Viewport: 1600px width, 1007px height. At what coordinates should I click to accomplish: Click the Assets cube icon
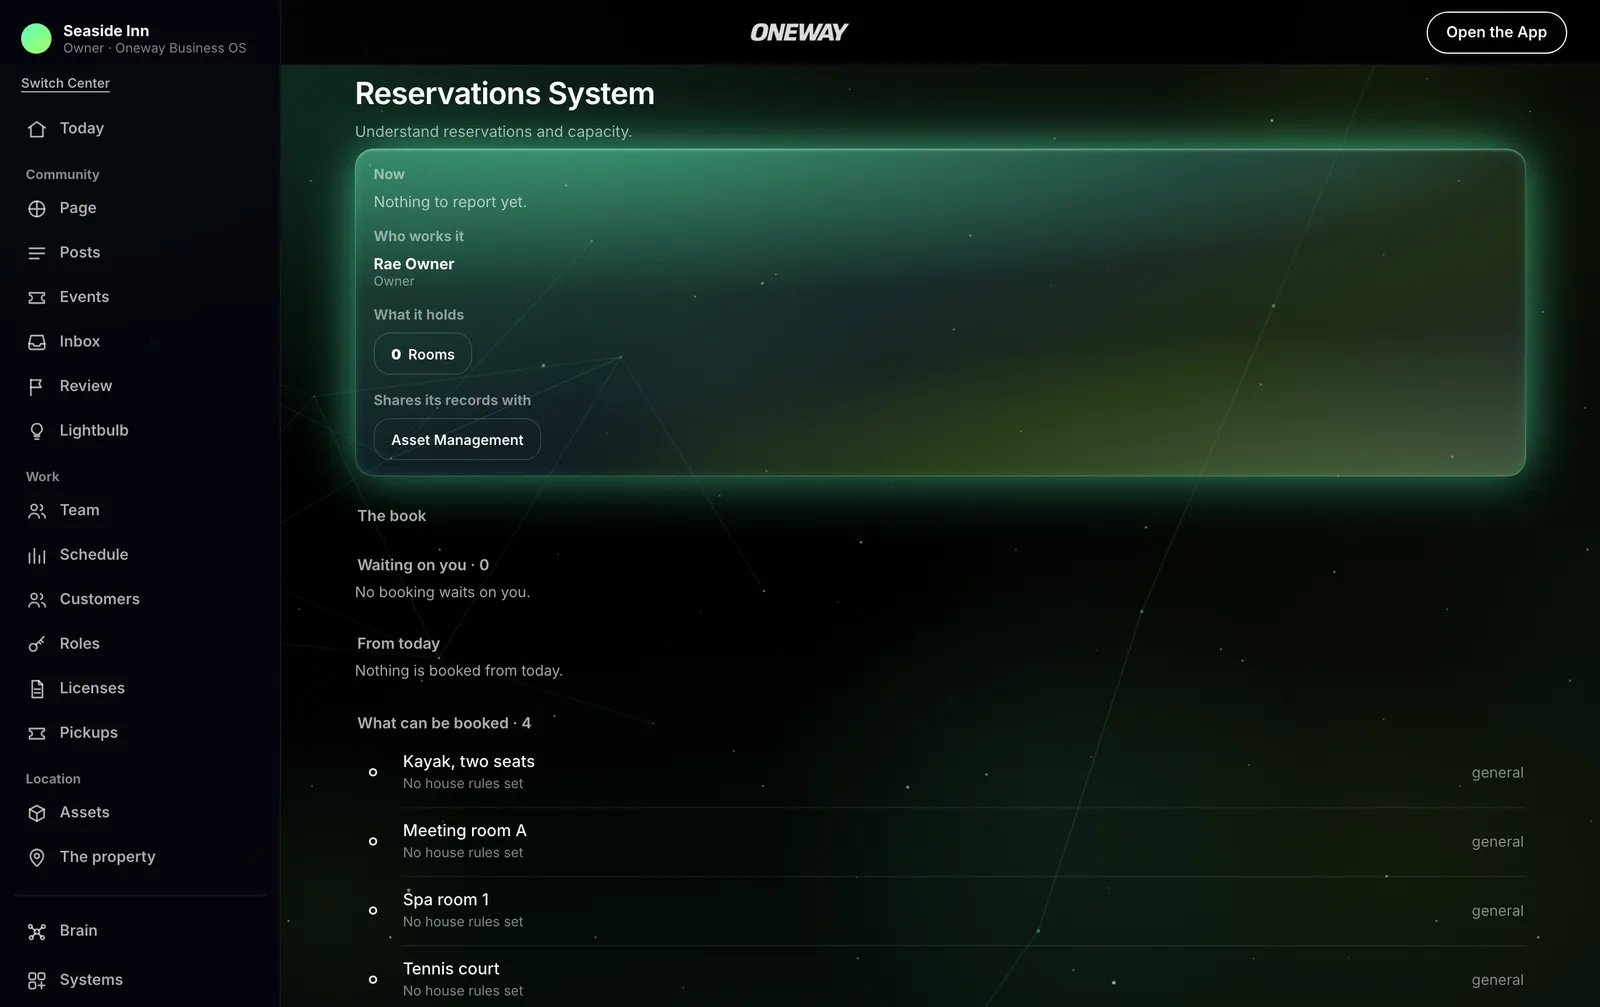(x=37, y=813)
